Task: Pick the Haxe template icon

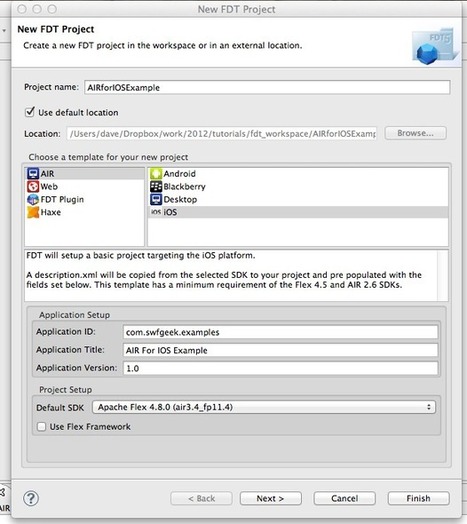Action: [x=33, y=212]
